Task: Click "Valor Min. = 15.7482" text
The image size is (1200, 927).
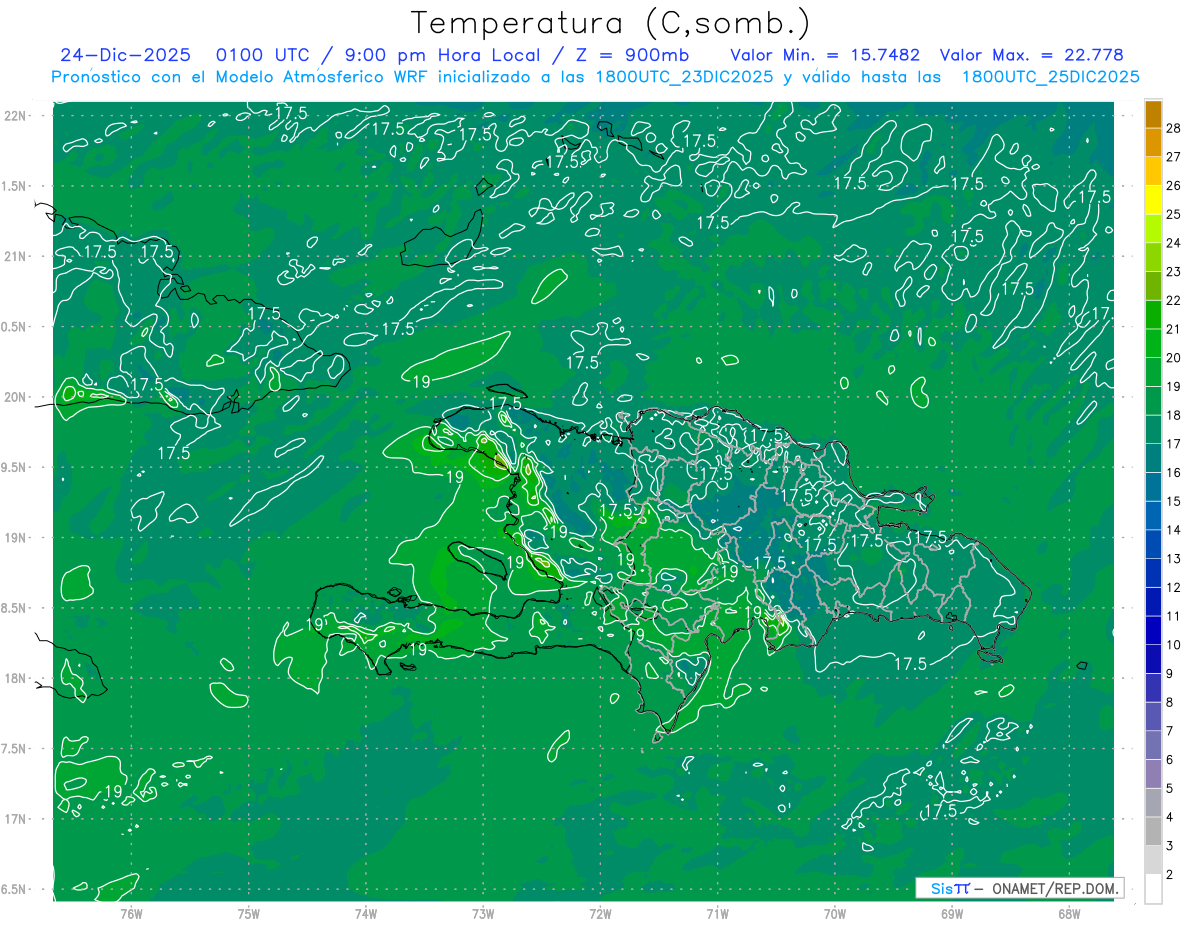Action: (825, 55)
